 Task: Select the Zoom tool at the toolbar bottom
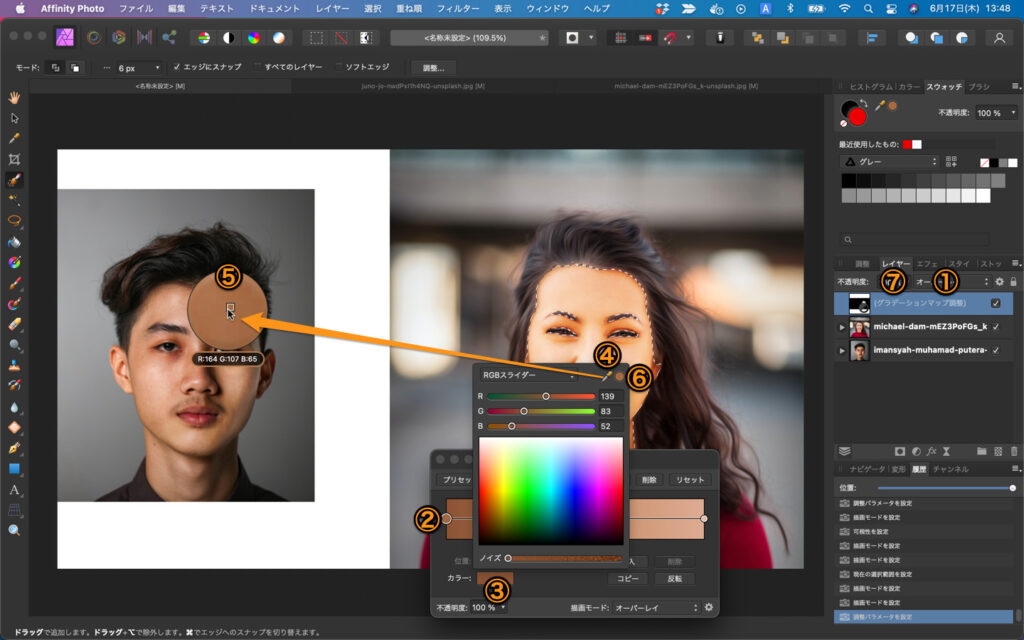[x=15, y=530]
